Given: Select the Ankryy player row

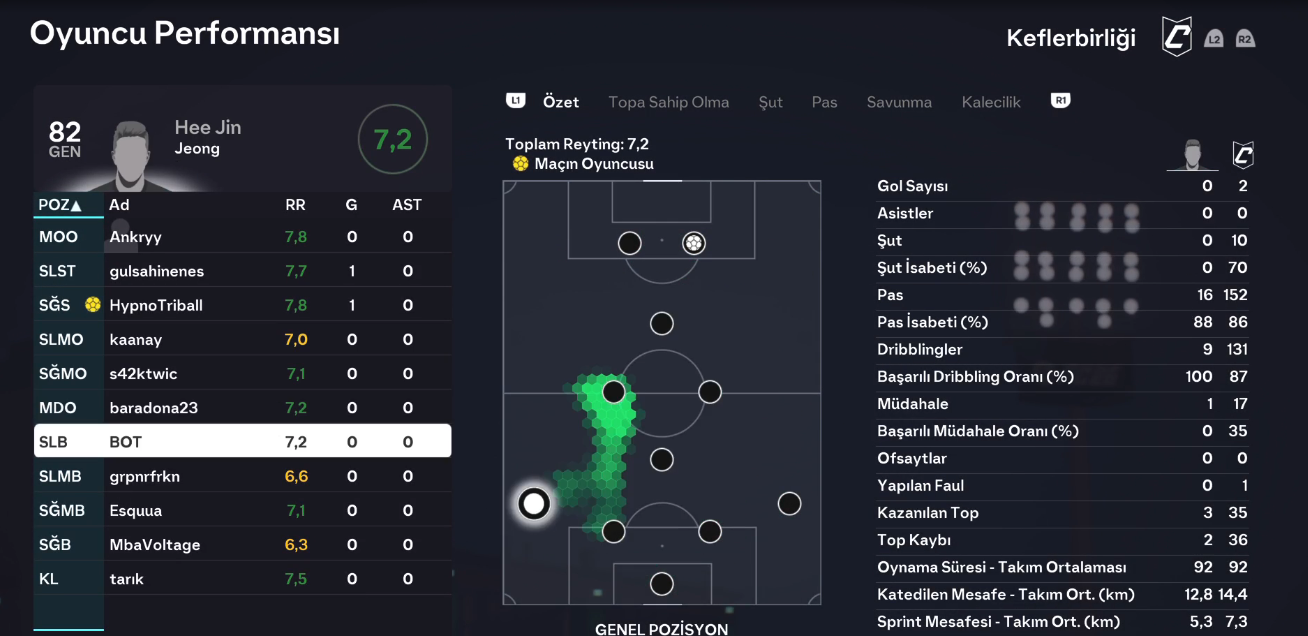Looking at the screenshot, I should [x=242, y=237].
